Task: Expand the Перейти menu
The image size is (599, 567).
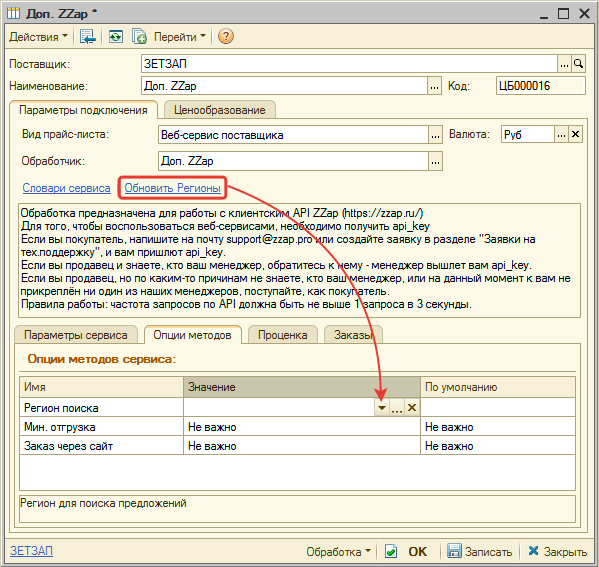Action: click(180, 37)
